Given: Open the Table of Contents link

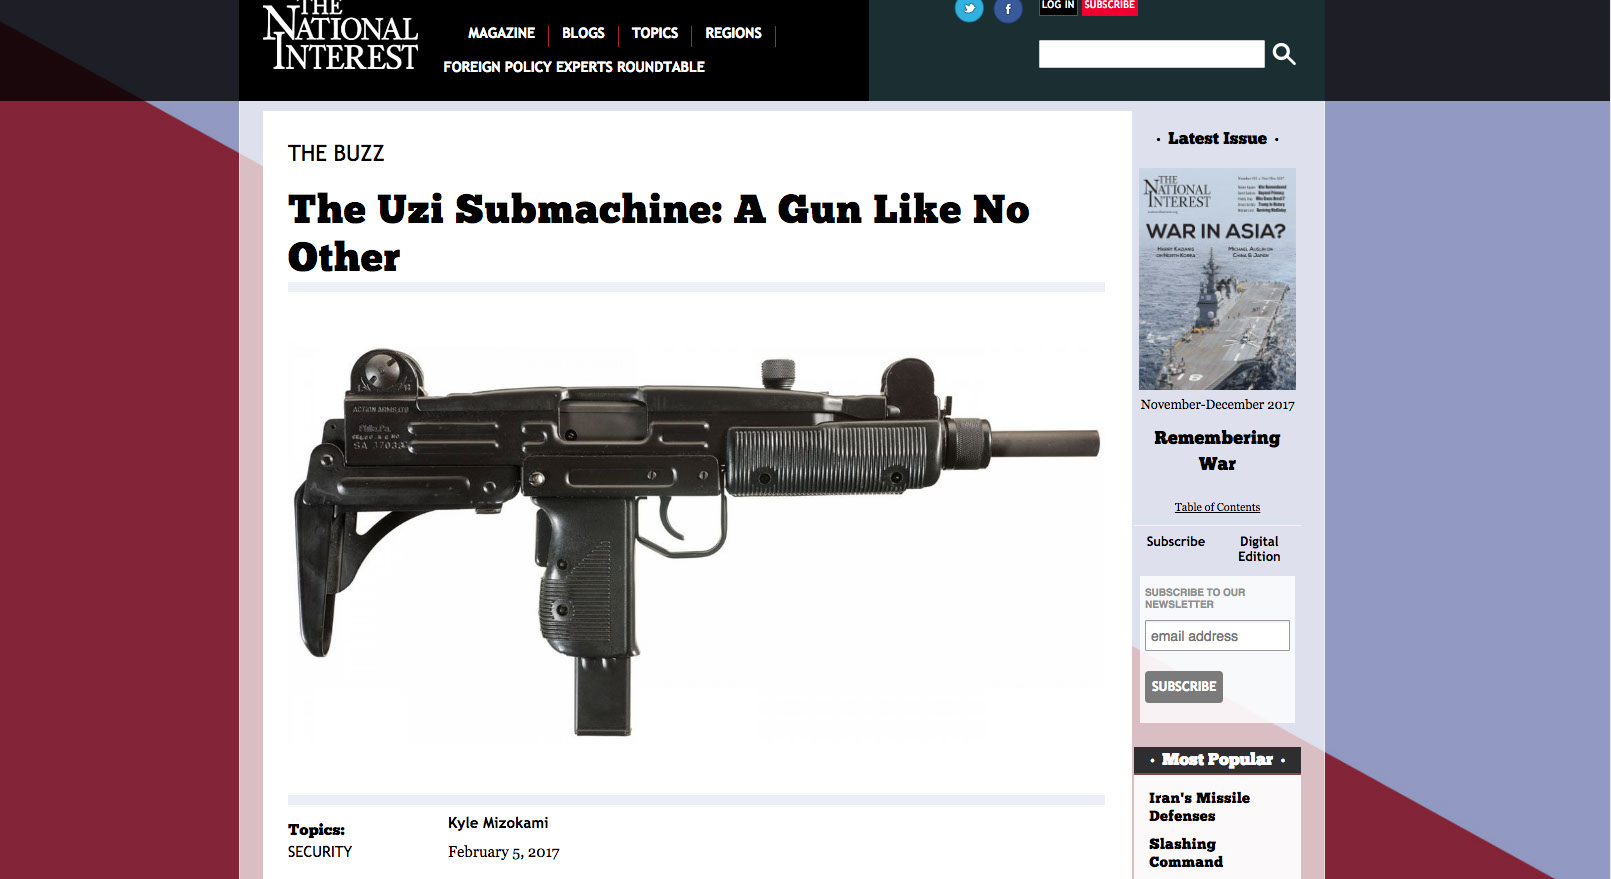Looking at the screenshot, I should tap(1217, 507).
